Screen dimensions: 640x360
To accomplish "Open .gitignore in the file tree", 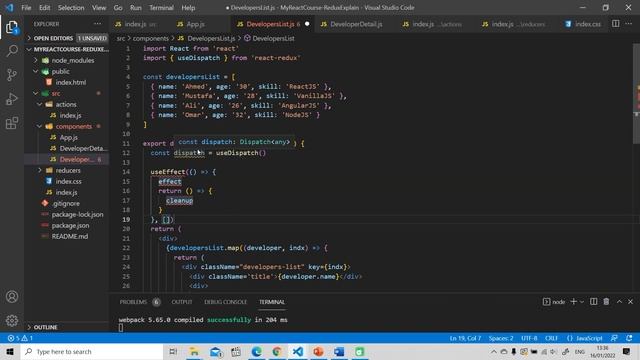I will coord(66,203).
